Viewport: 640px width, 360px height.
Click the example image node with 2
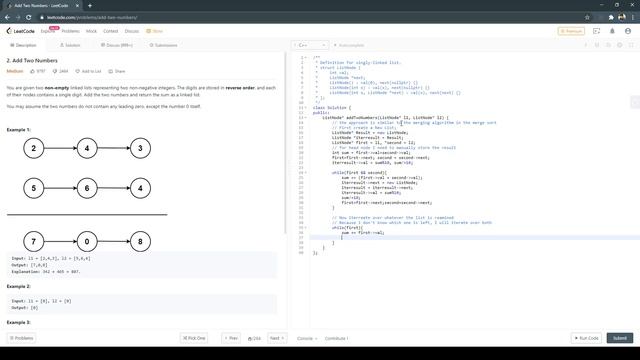(33, 148)
